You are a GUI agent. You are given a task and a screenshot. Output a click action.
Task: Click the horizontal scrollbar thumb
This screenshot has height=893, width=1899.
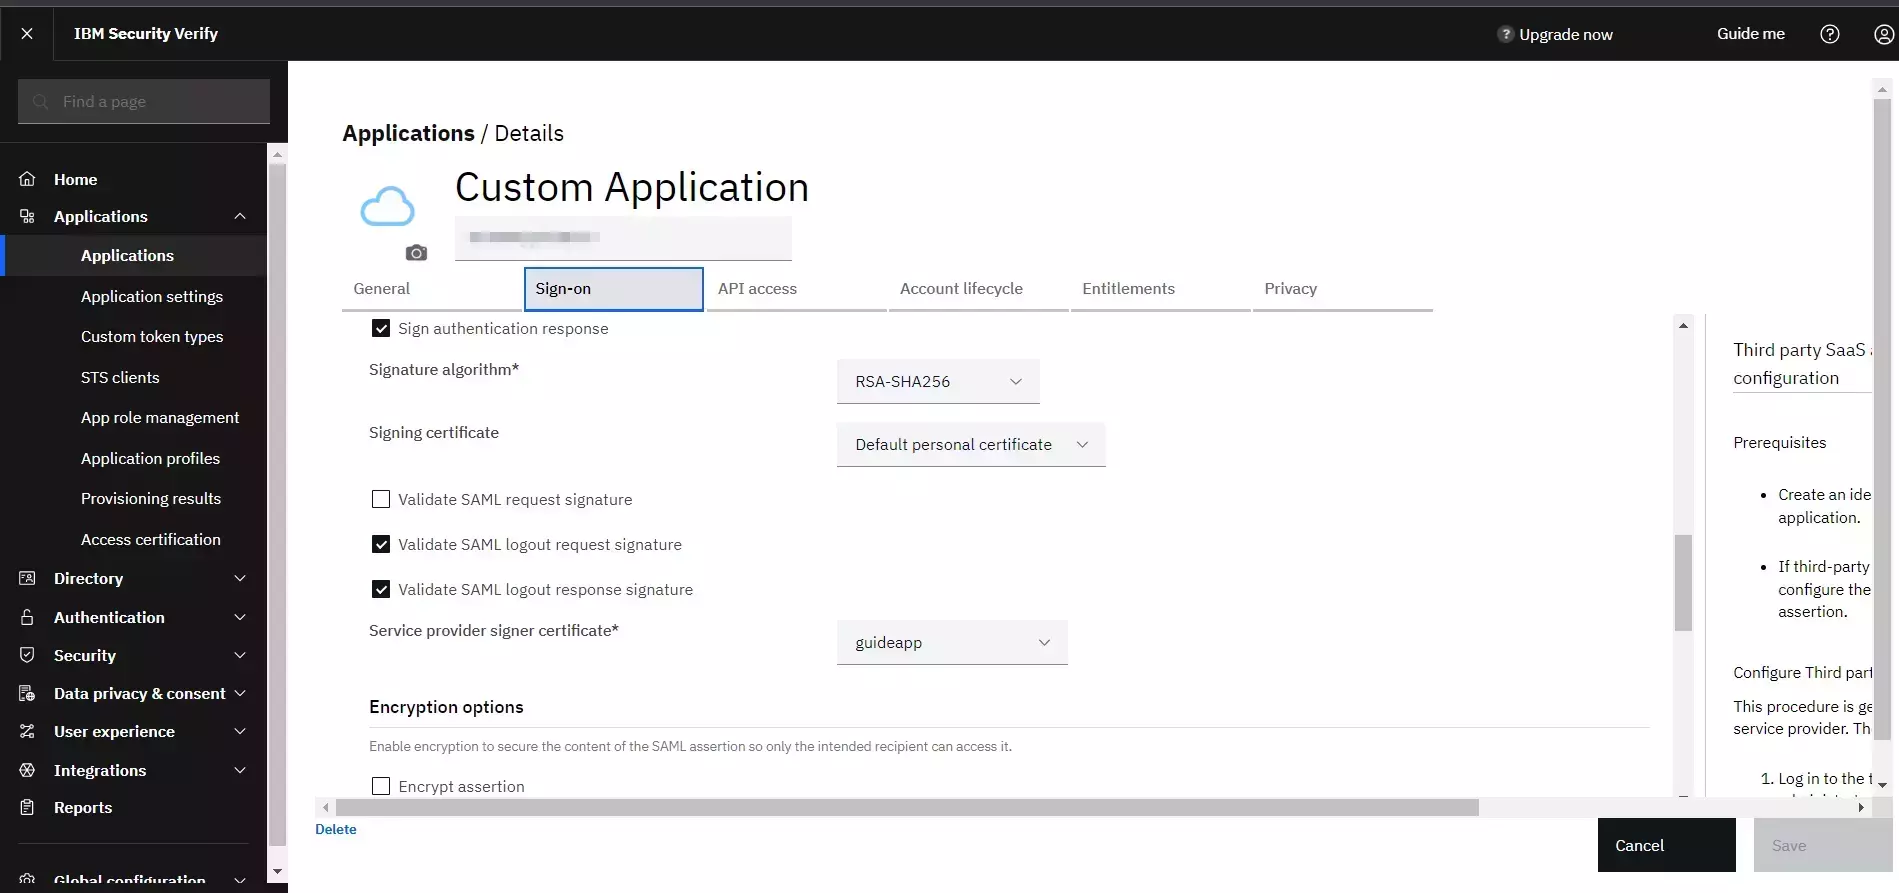(907, 807)
